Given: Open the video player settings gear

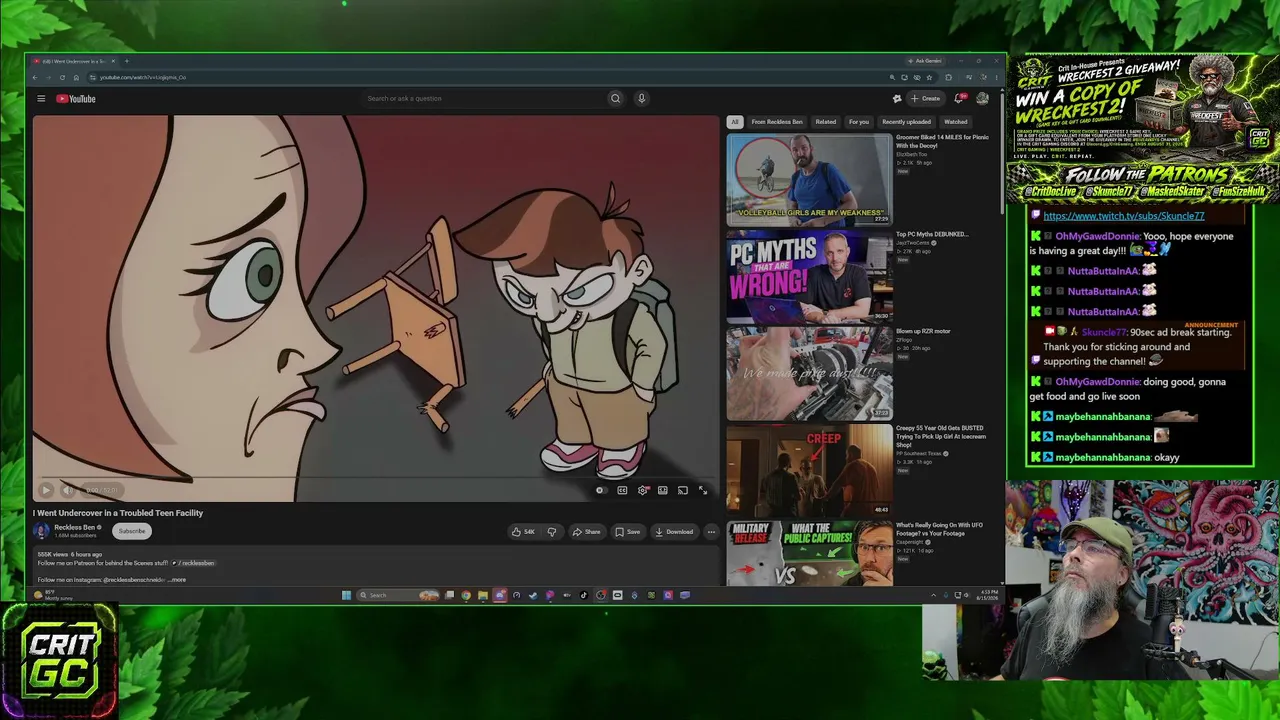Looking at the screenshot, I should [643, 490].
